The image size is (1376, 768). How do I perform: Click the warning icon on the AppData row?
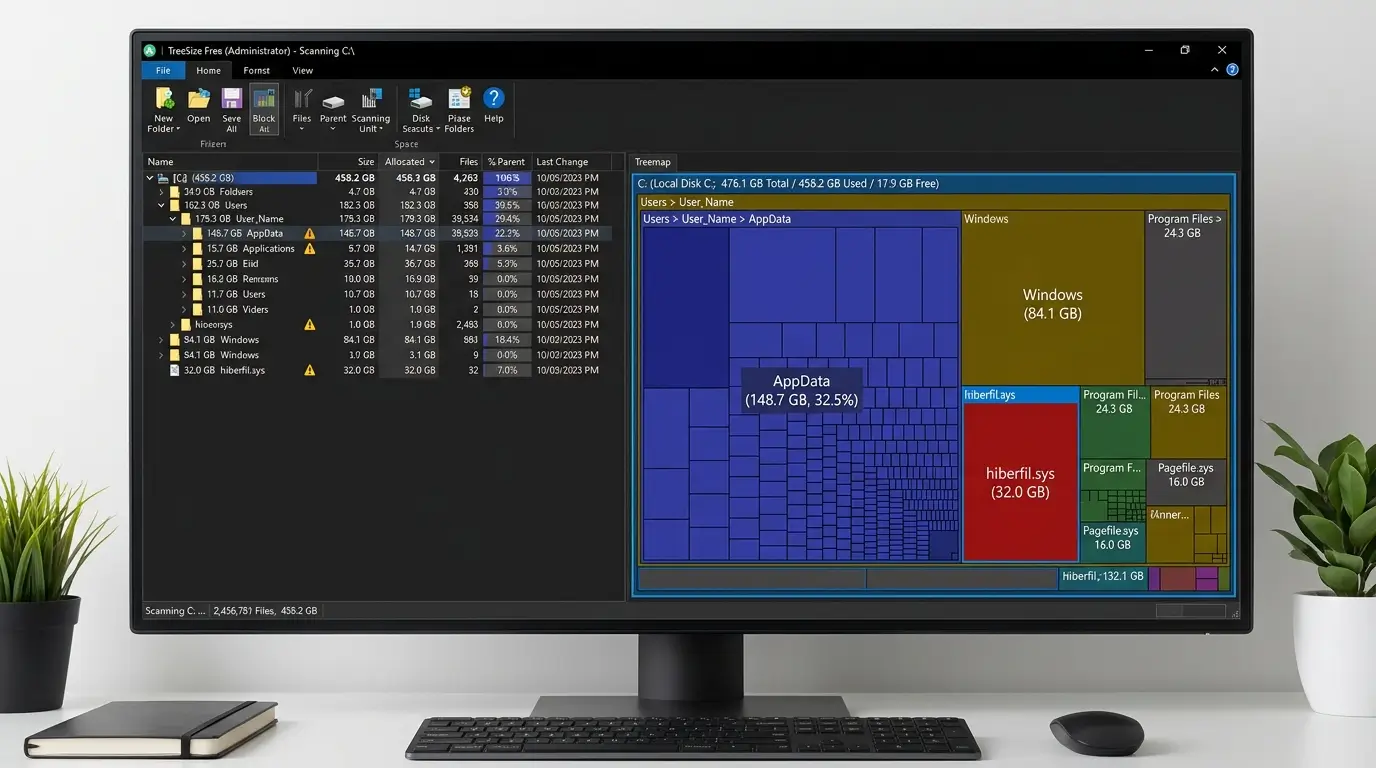click(x=310, y=234)
